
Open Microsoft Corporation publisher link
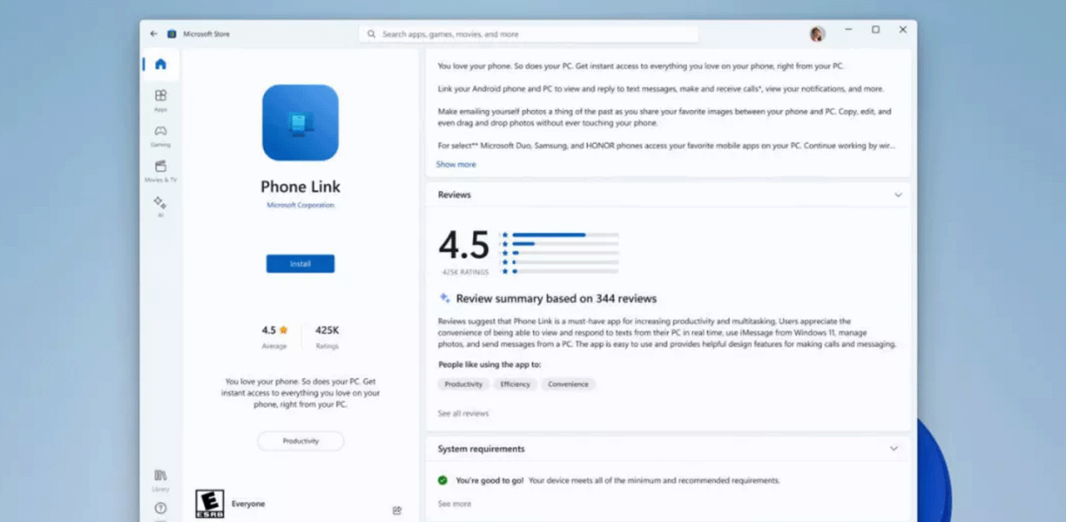pos(300,205)
